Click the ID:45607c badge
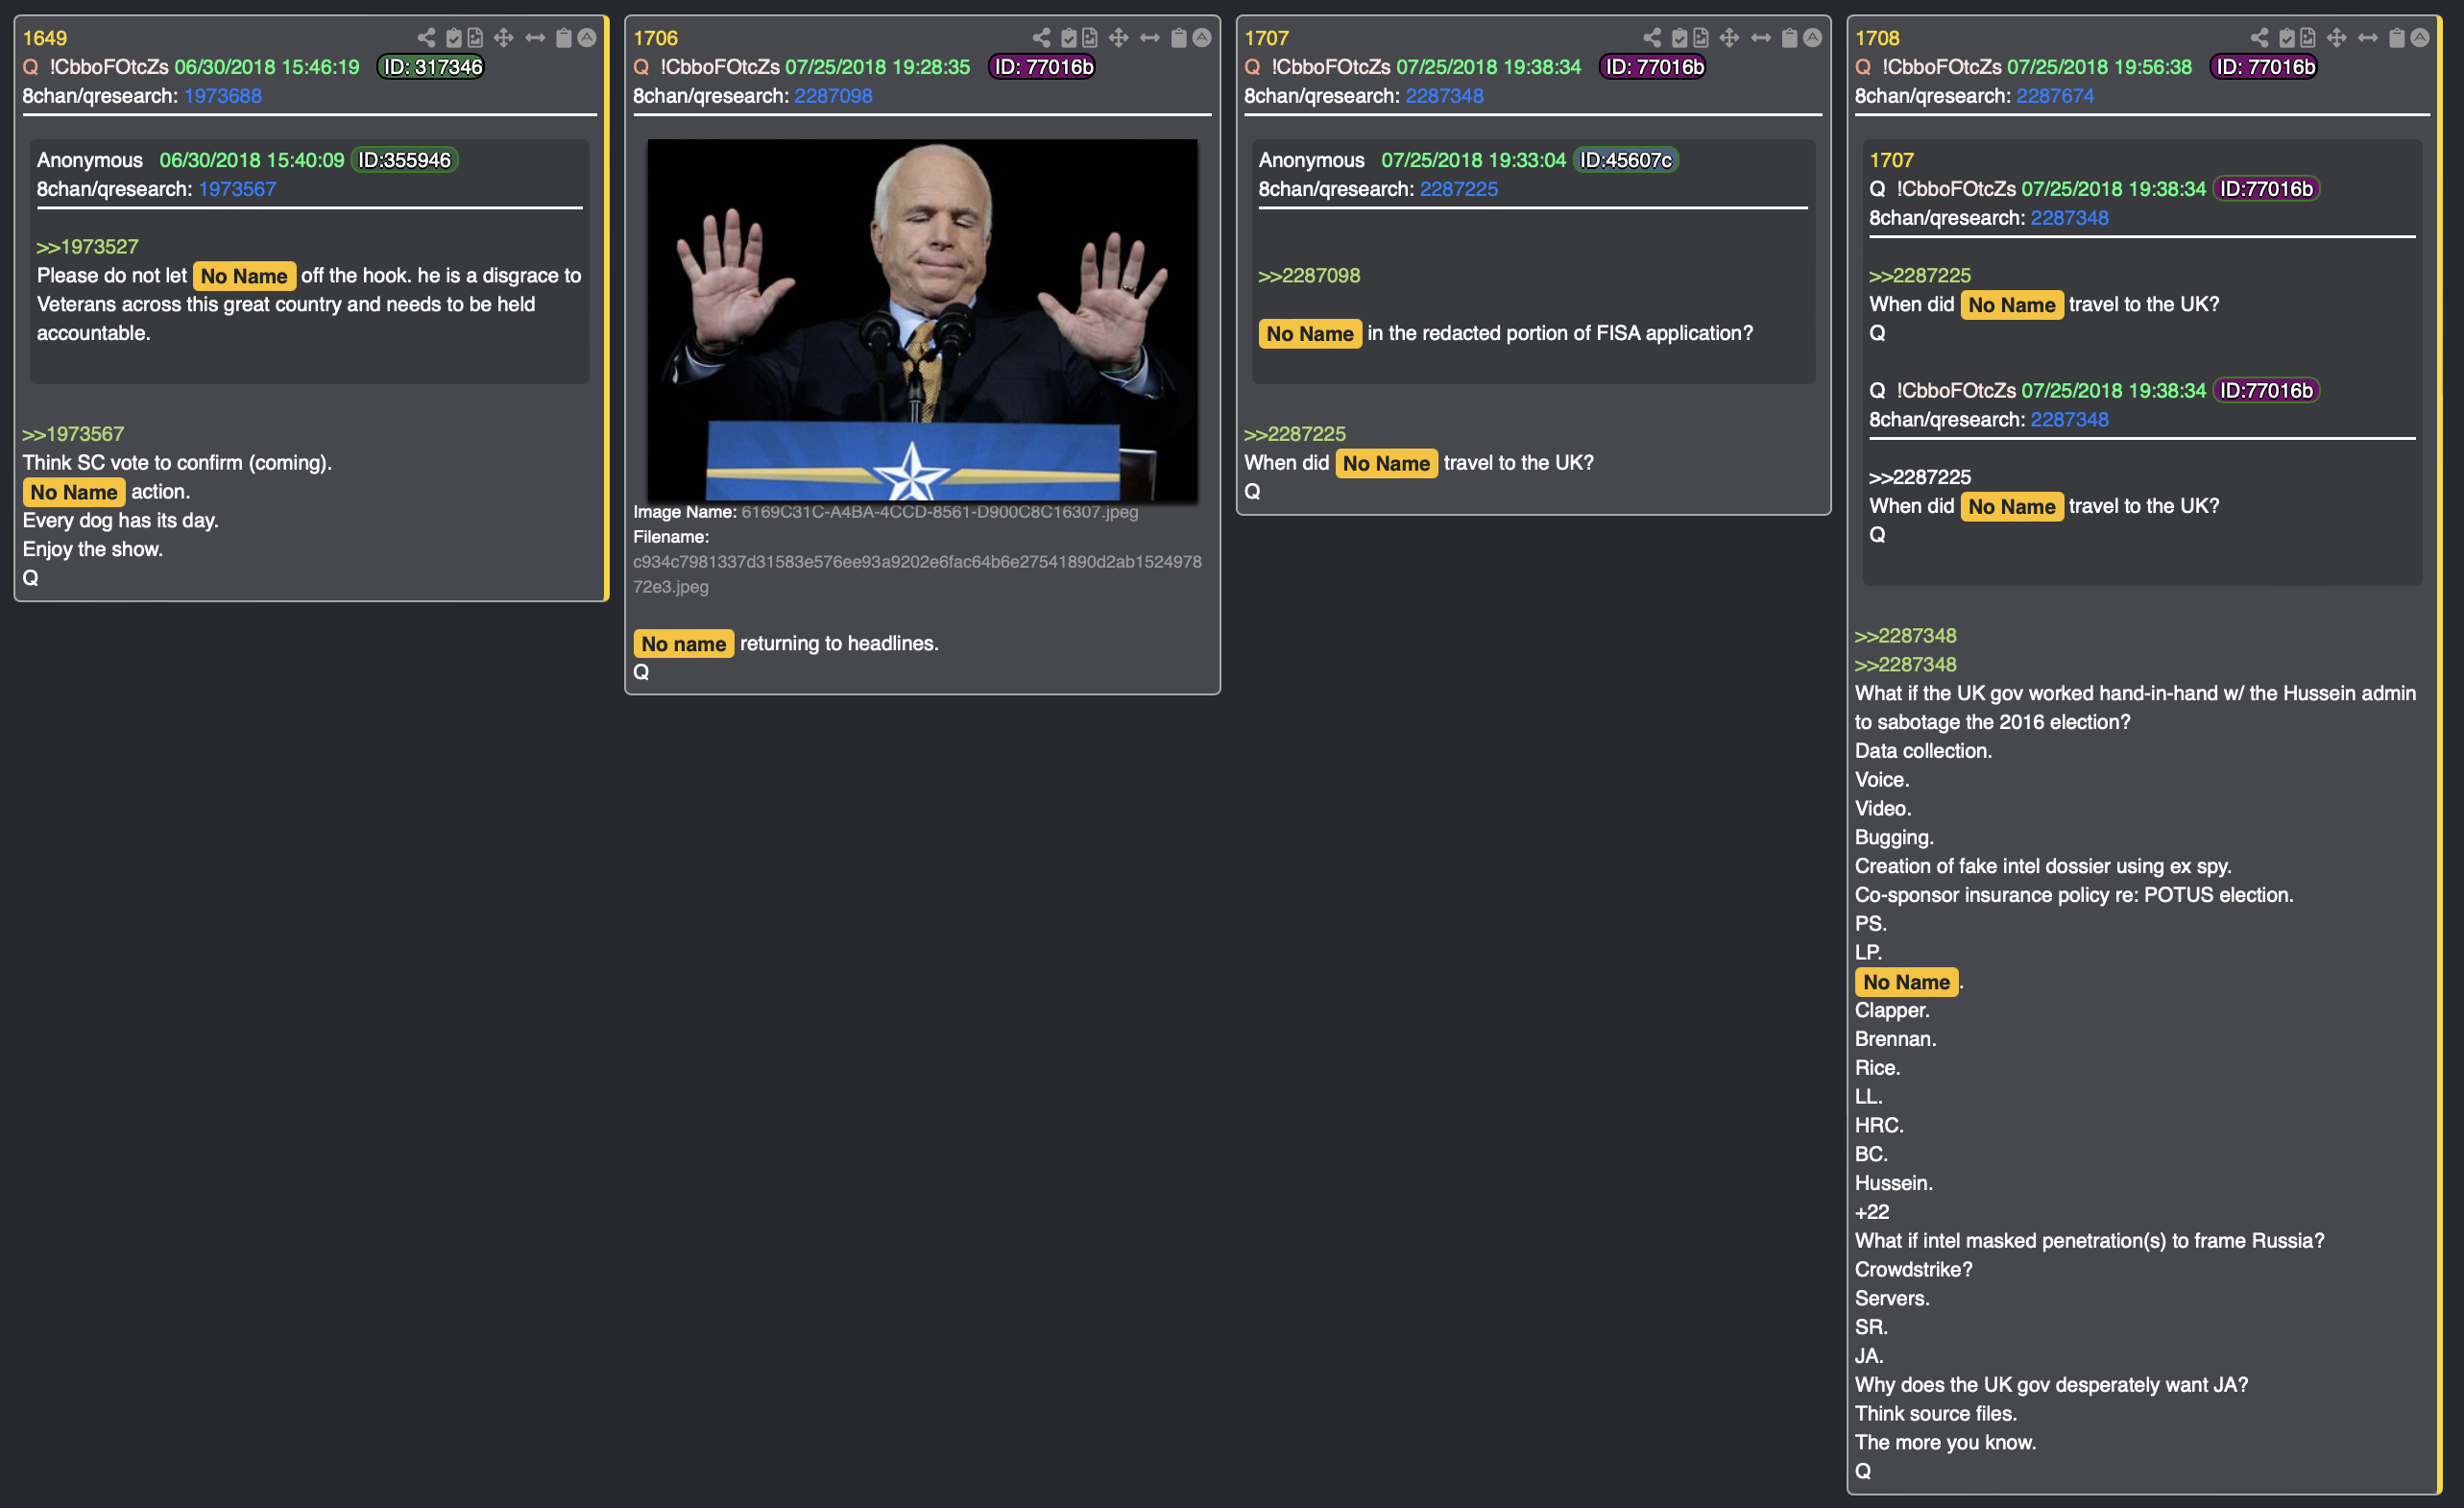Screen dimensions: 2464x1508 (1626, 160)
